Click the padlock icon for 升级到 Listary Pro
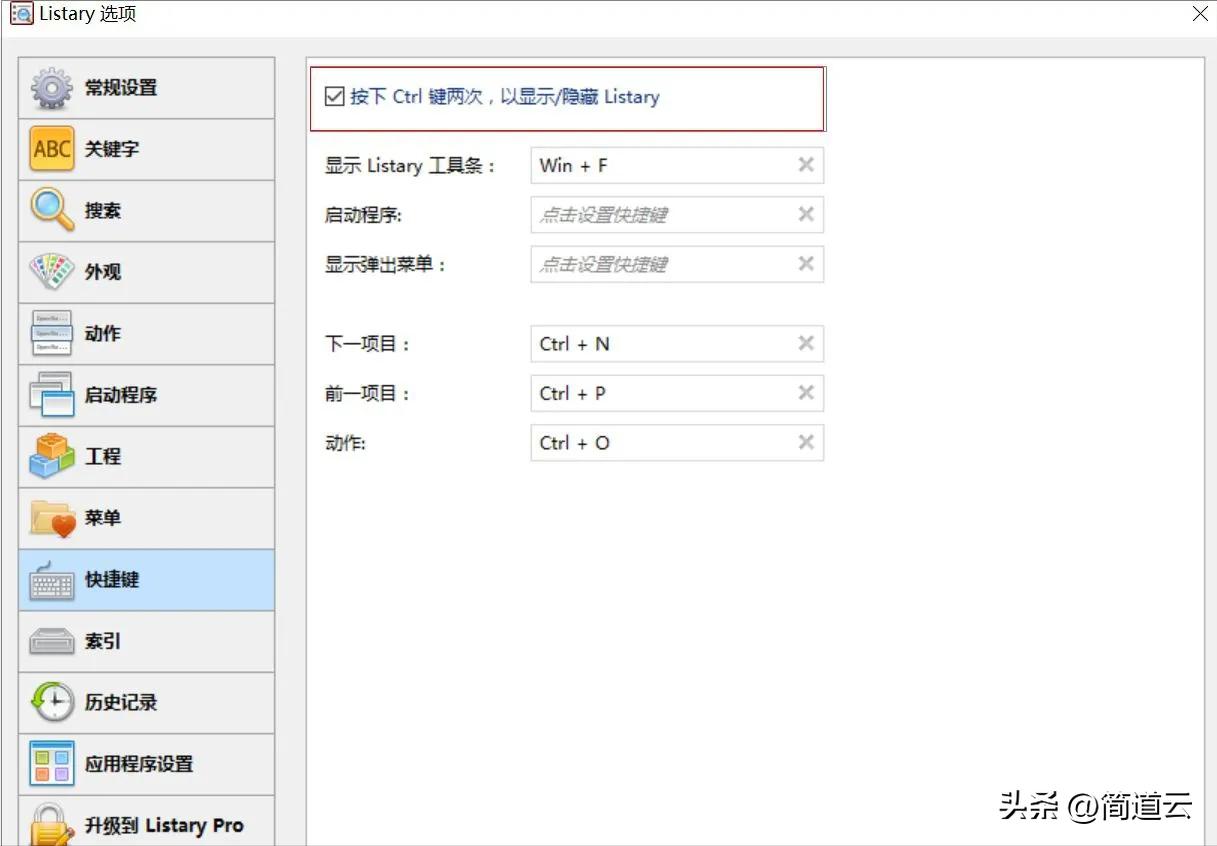Image resolution: width=1217 pixels, height=846 pixels. click(x=51, y=825)
